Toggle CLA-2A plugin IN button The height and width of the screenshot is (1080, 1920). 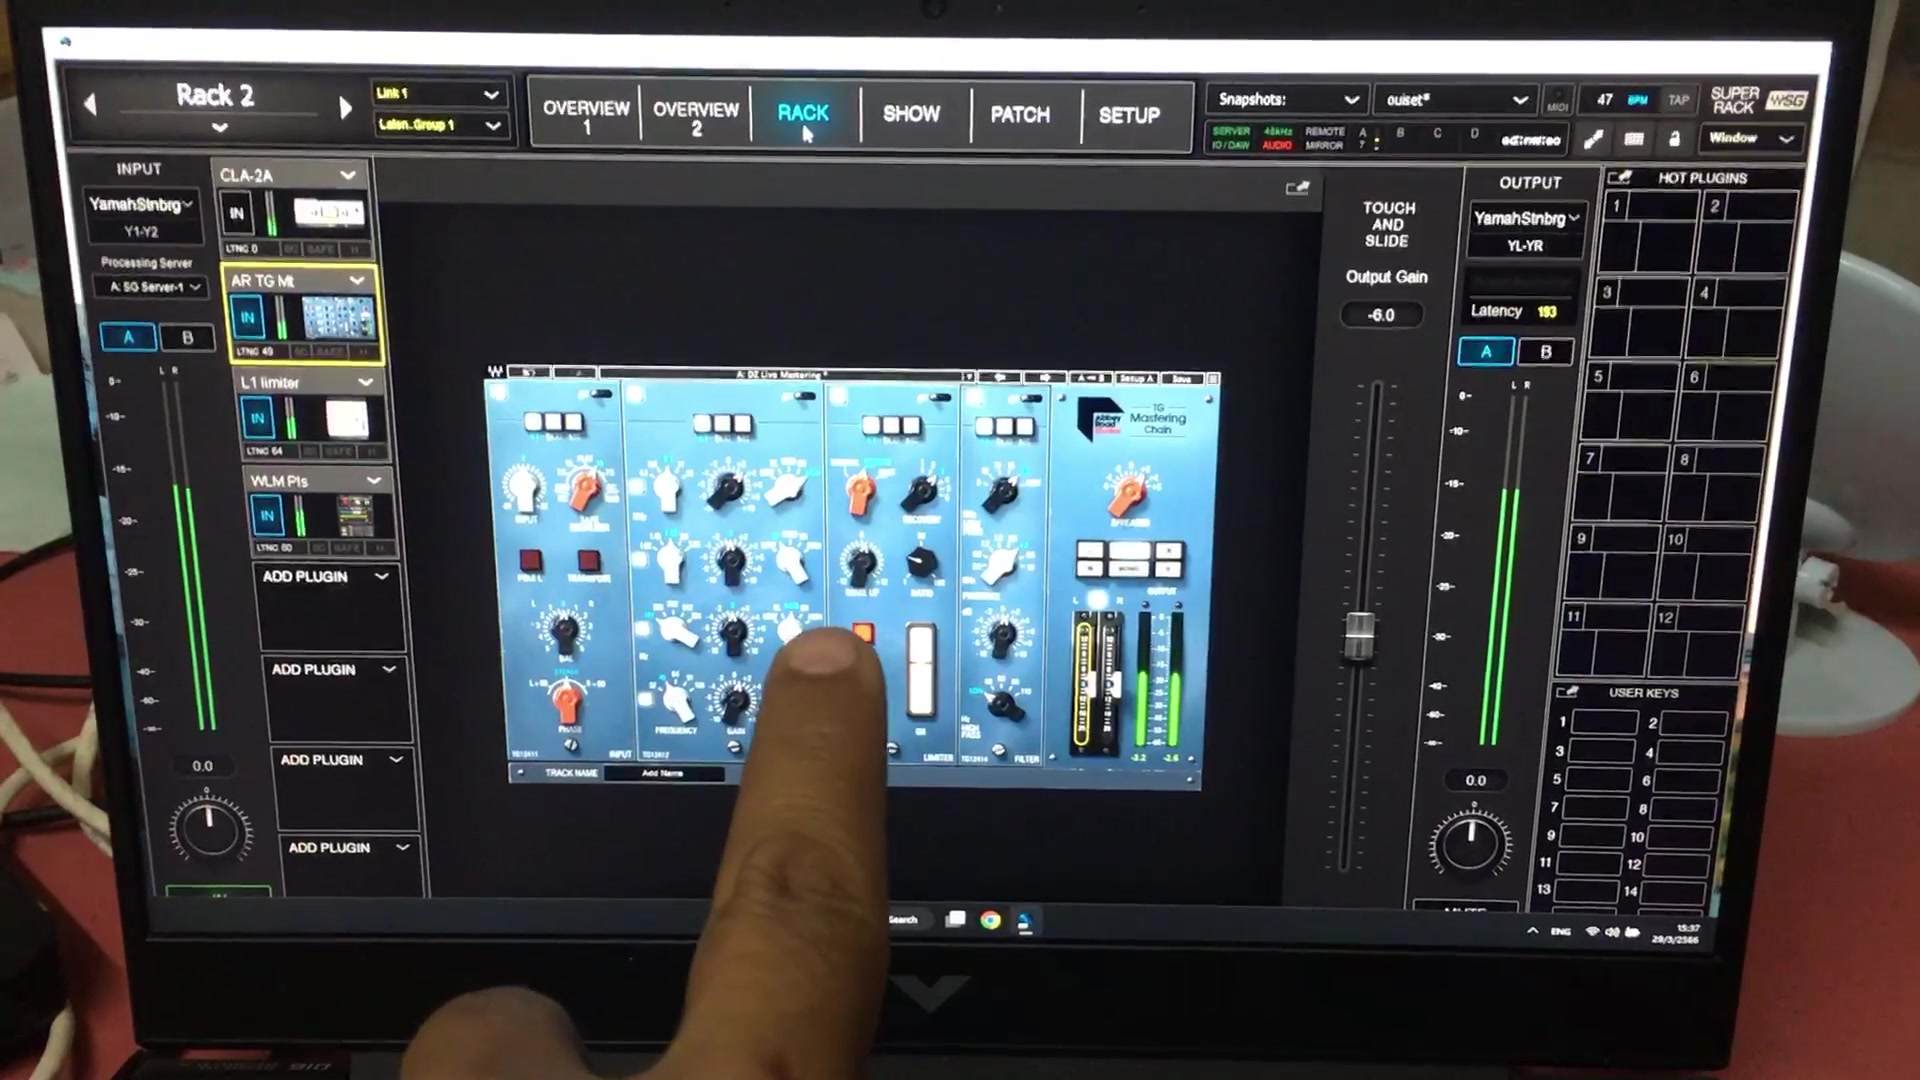point(237,213)
